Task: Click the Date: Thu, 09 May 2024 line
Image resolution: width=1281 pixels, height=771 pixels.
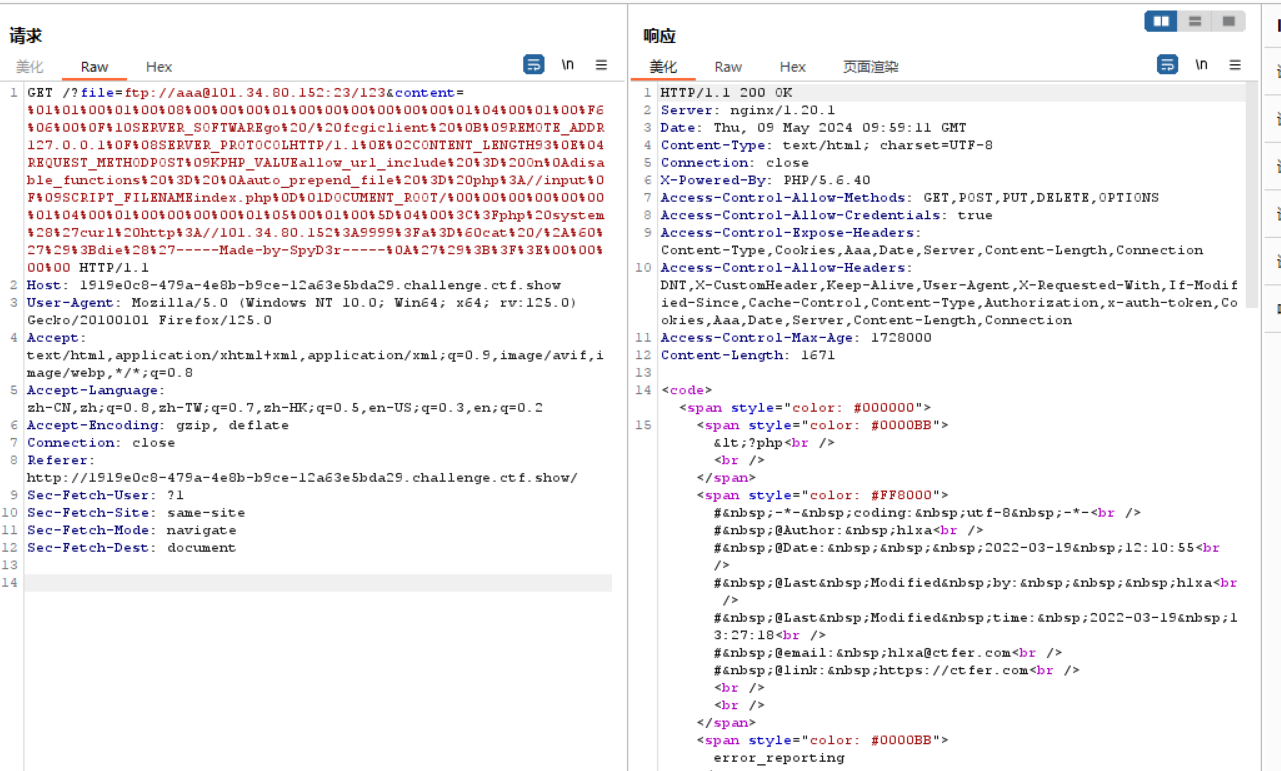Action: click(813, 127)
